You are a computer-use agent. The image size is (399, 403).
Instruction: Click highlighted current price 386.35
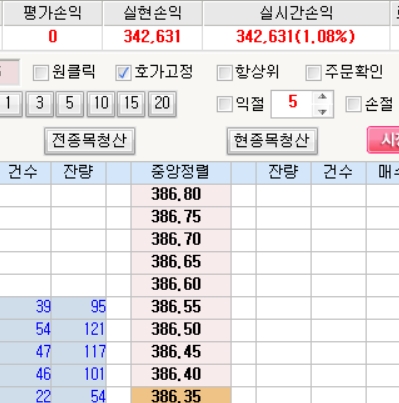pyautogui.click(x=181, y=395)
